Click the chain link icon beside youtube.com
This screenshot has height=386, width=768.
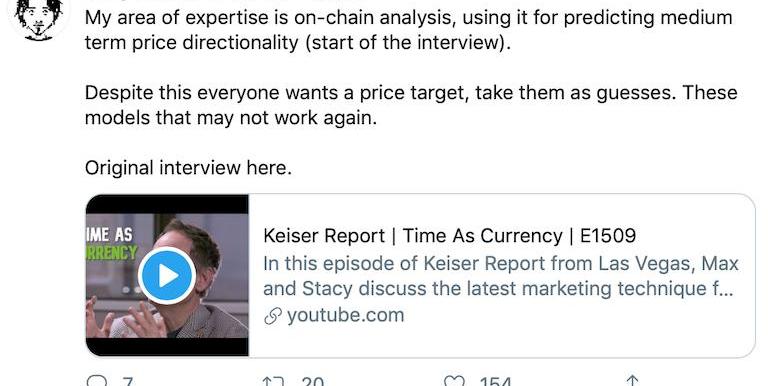tap(272, 316)
